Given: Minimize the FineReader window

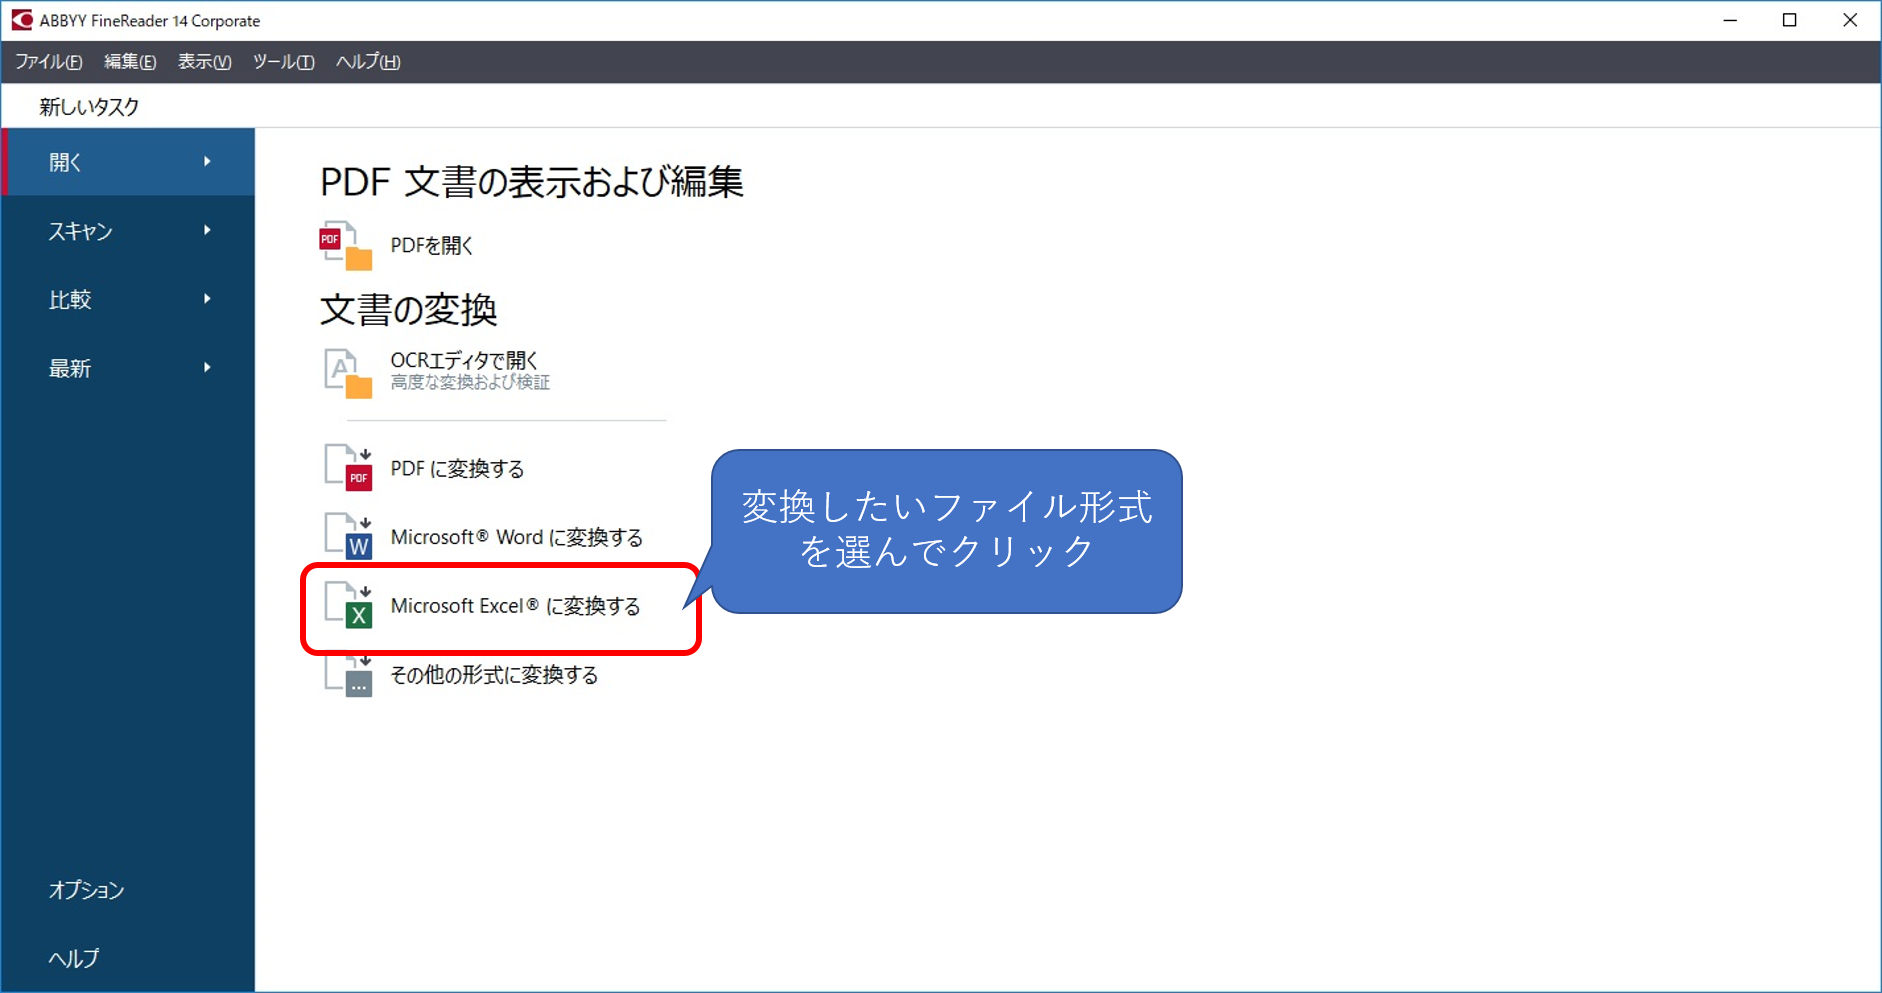Looking at the screenshot, I should tap(1730, 20).
